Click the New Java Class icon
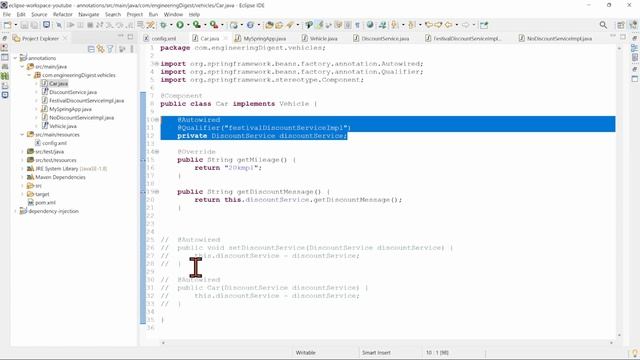The image size is (640, 360). [x=250, y=25]
